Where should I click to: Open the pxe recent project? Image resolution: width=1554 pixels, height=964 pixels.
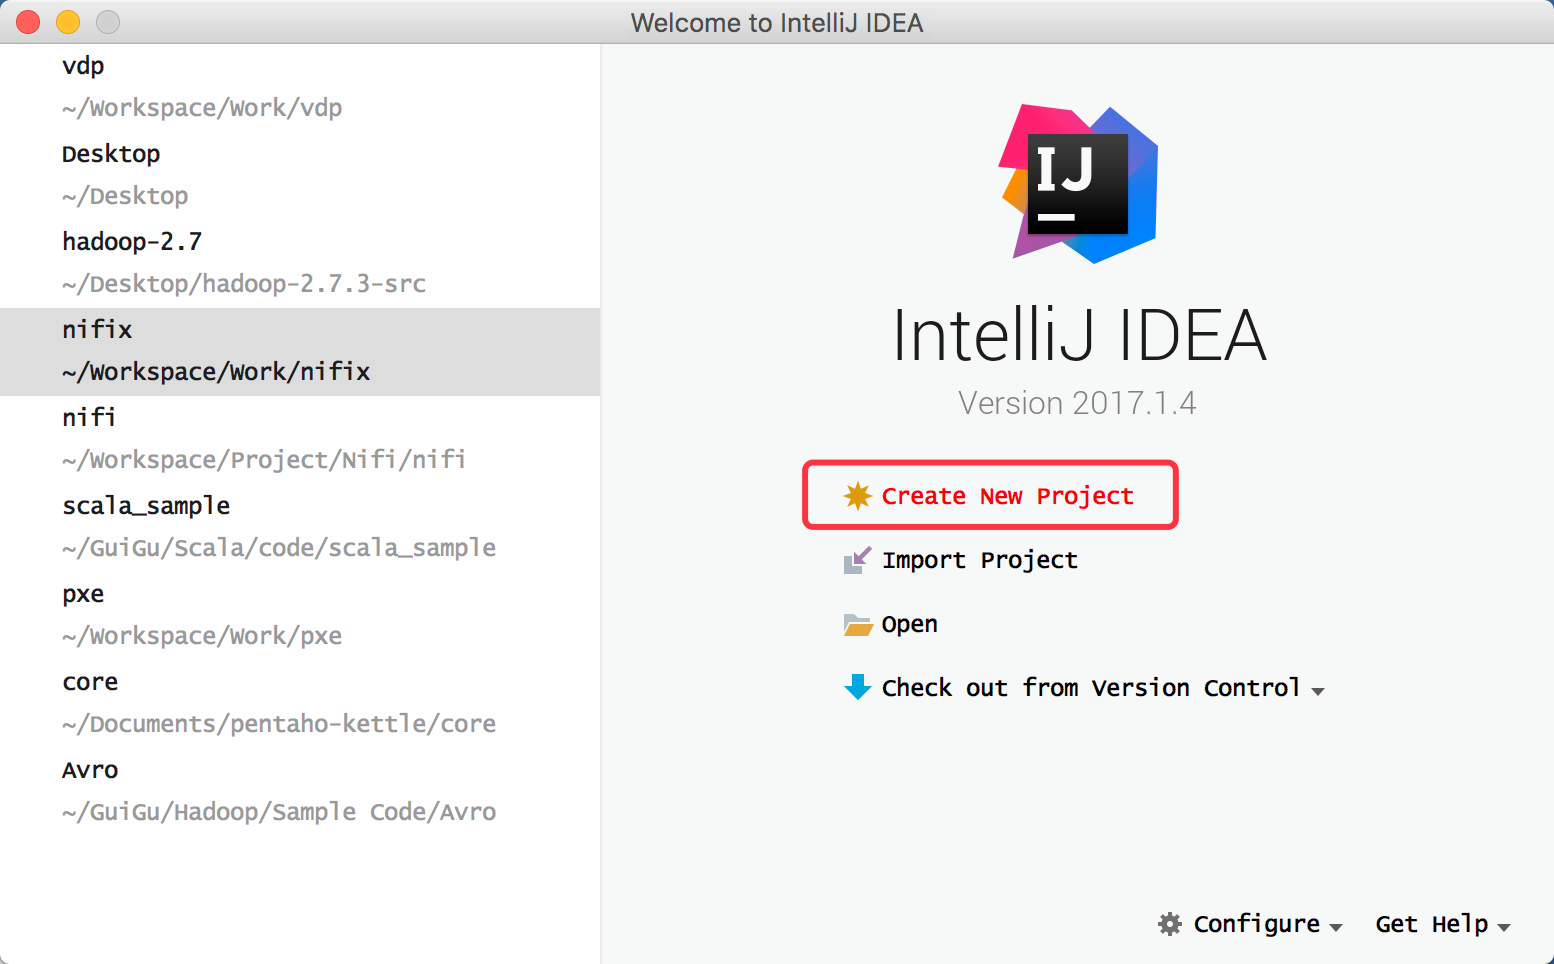coord(200,614)
